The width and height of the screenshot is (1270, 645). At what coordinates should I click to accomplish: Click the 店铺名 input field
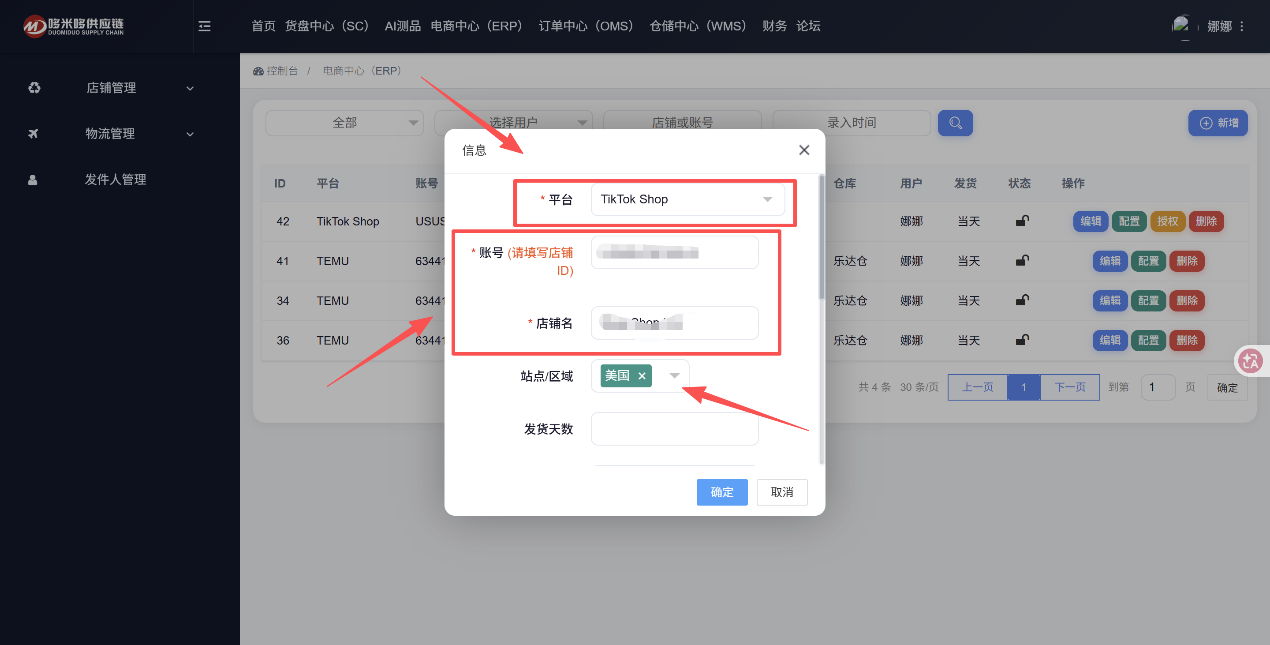[675, 323]
